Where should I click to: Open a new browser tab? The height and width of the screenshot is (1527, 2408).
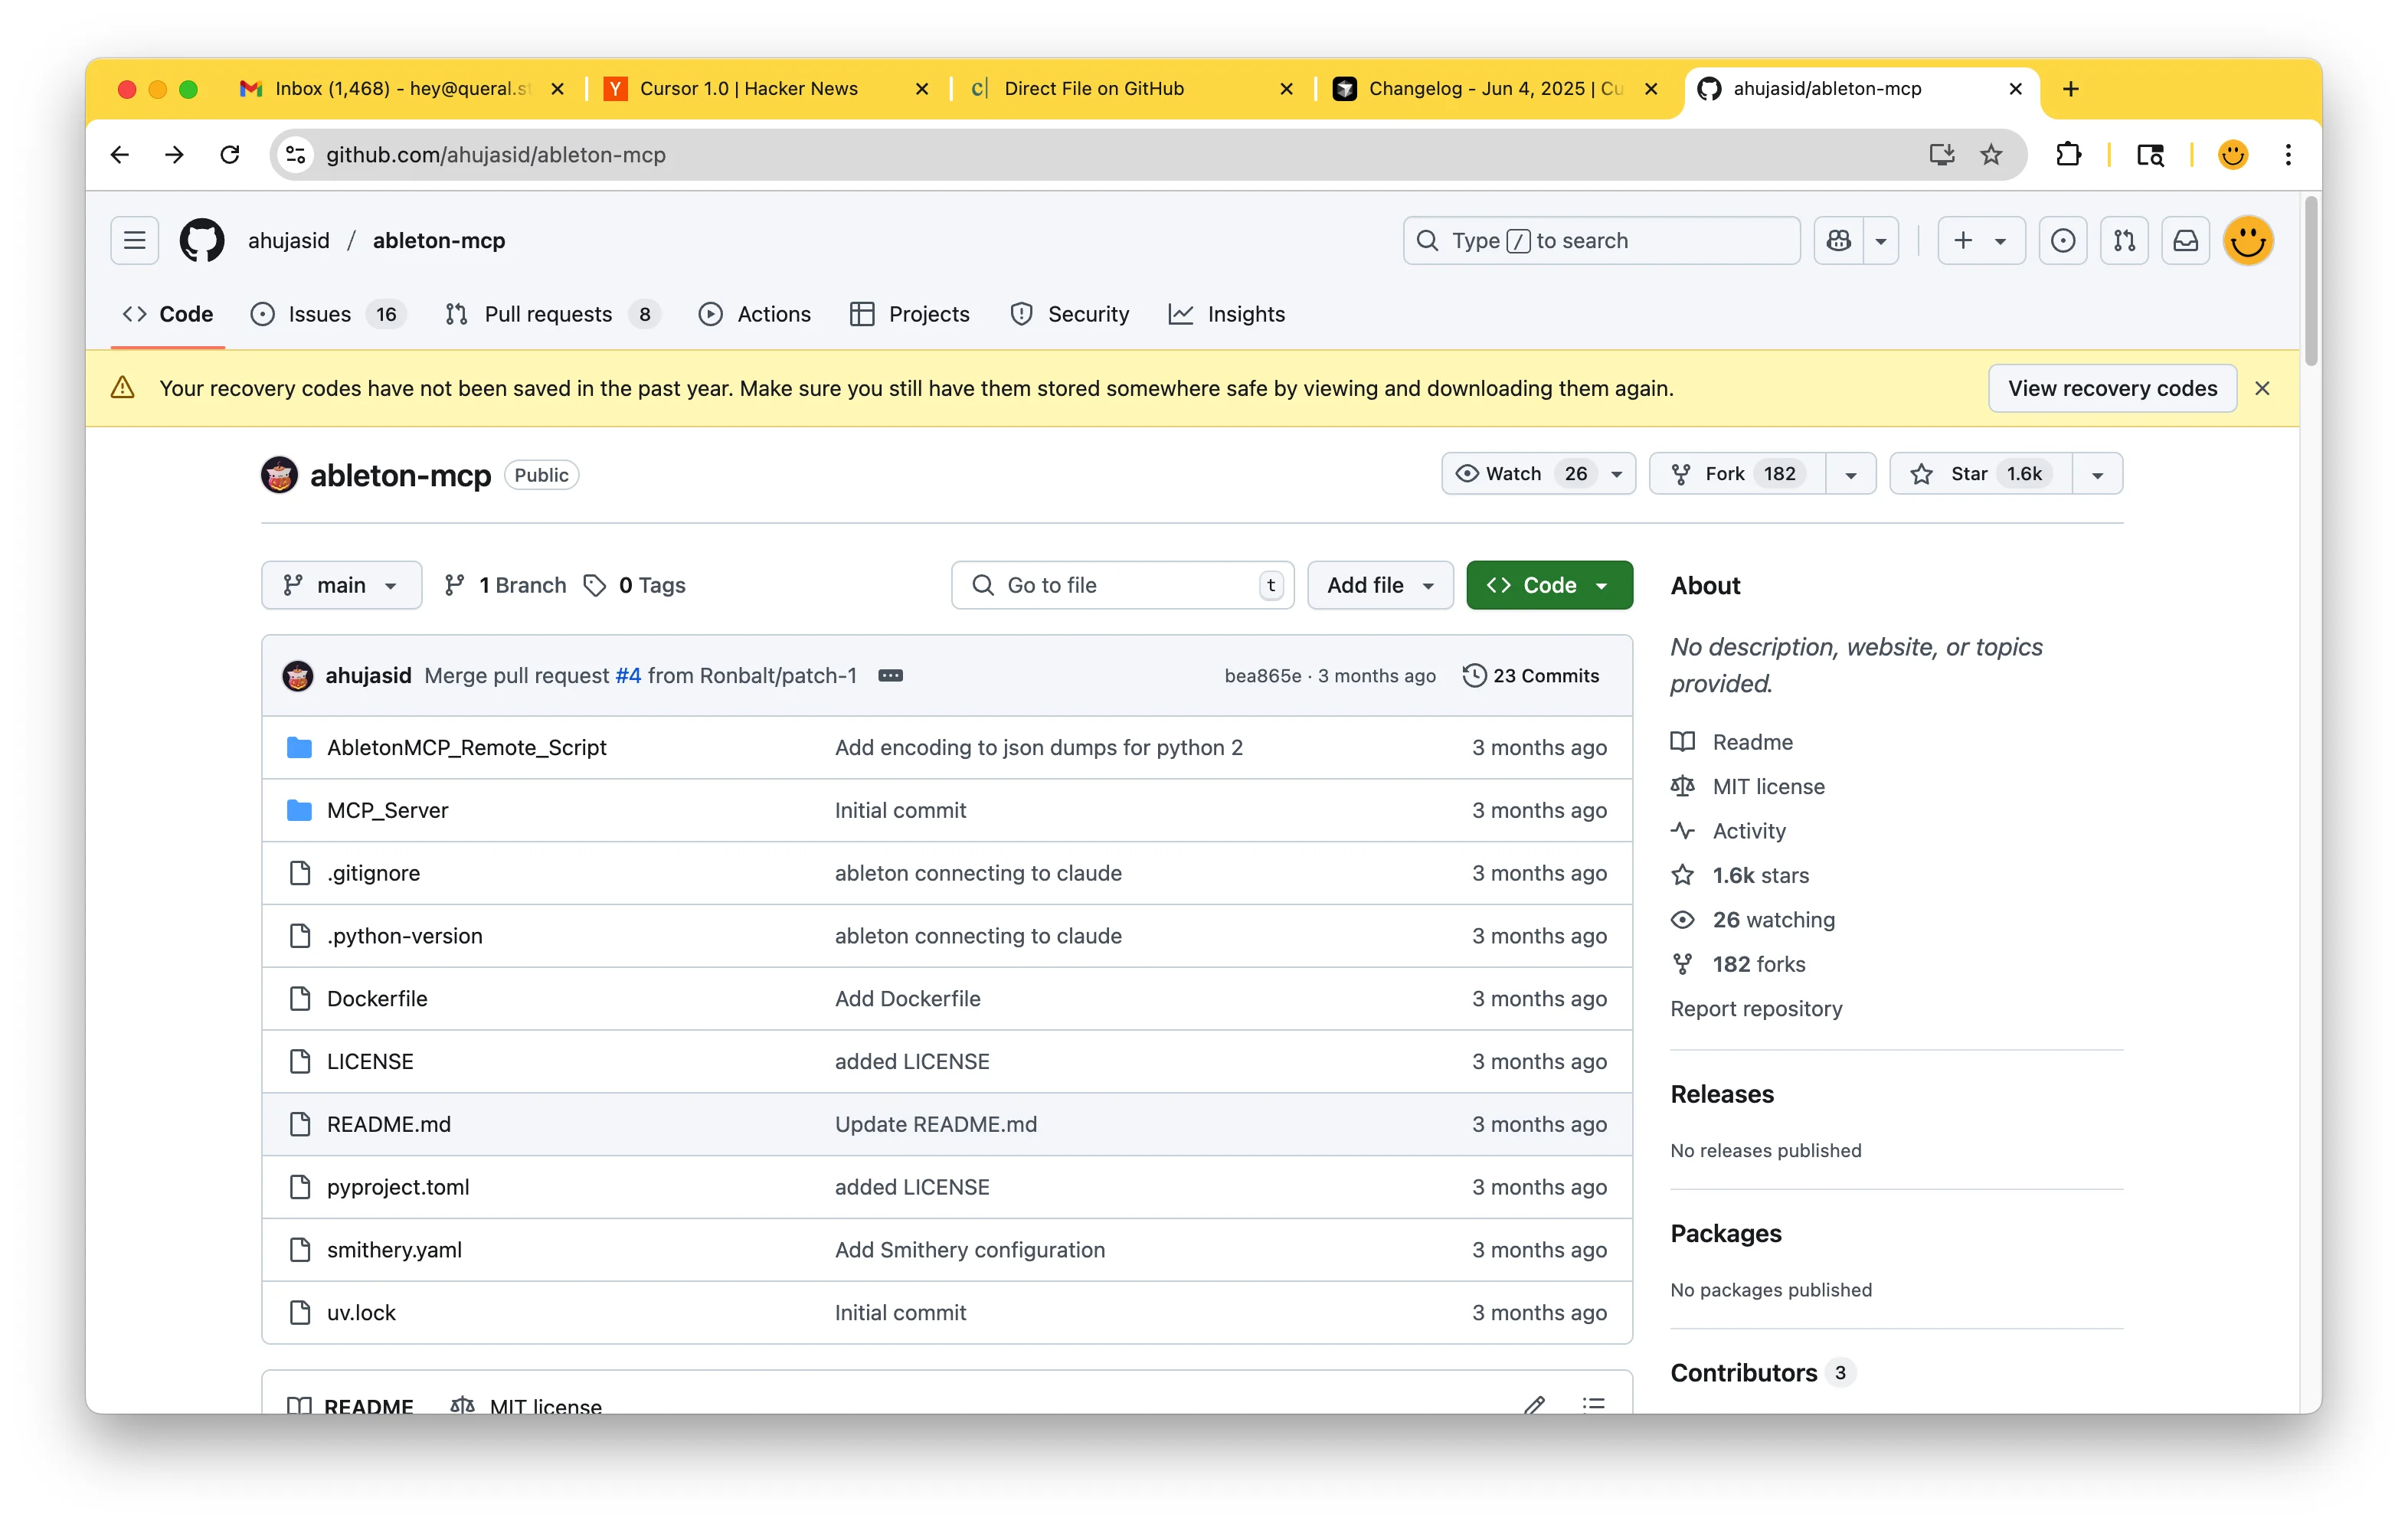click(x=2070, y=88)
